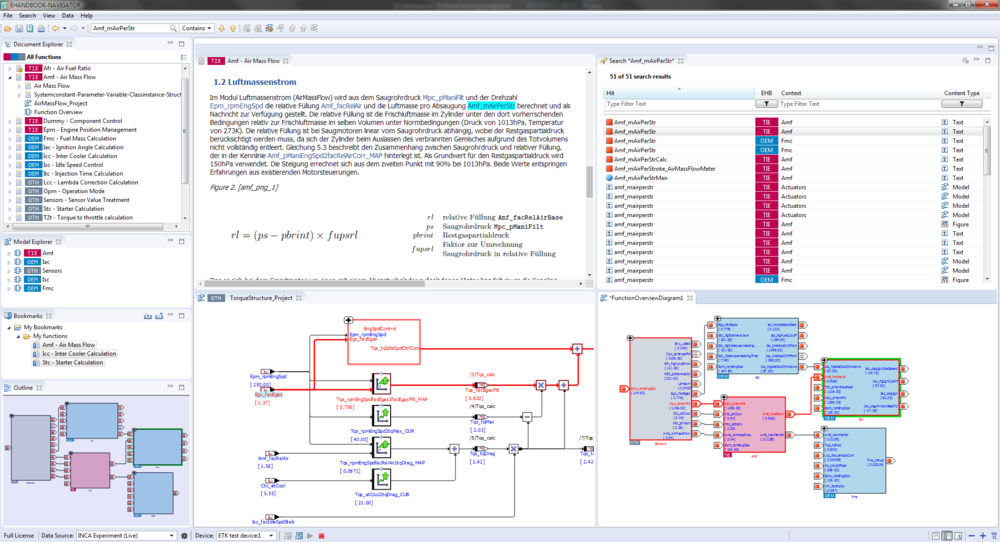Click zoom in plus icon in bottom-right status bar

coord(983,536)
